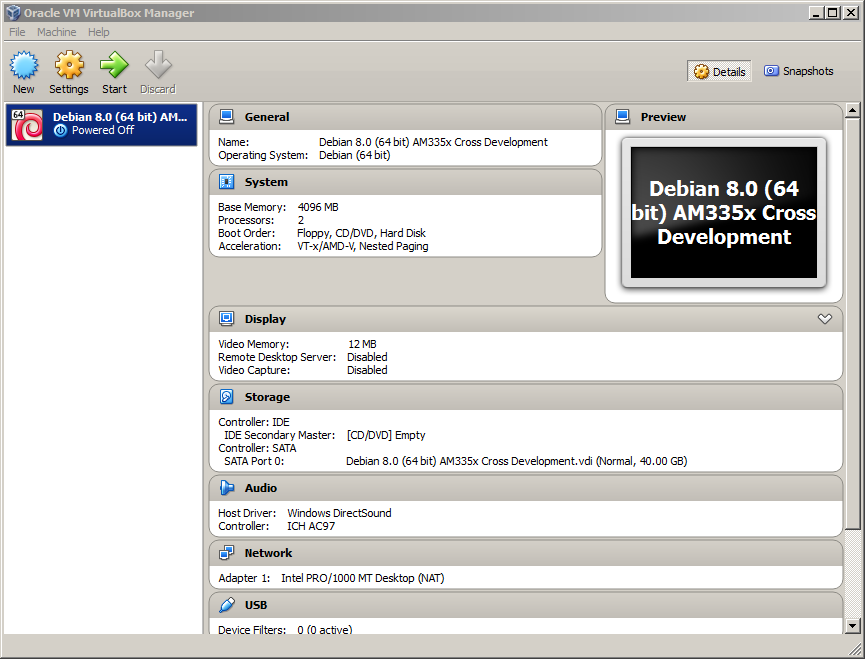Screen dimensions: 865x659
Task: Click "Debian (64 bit)" operating system value
Action: (355, 156)
